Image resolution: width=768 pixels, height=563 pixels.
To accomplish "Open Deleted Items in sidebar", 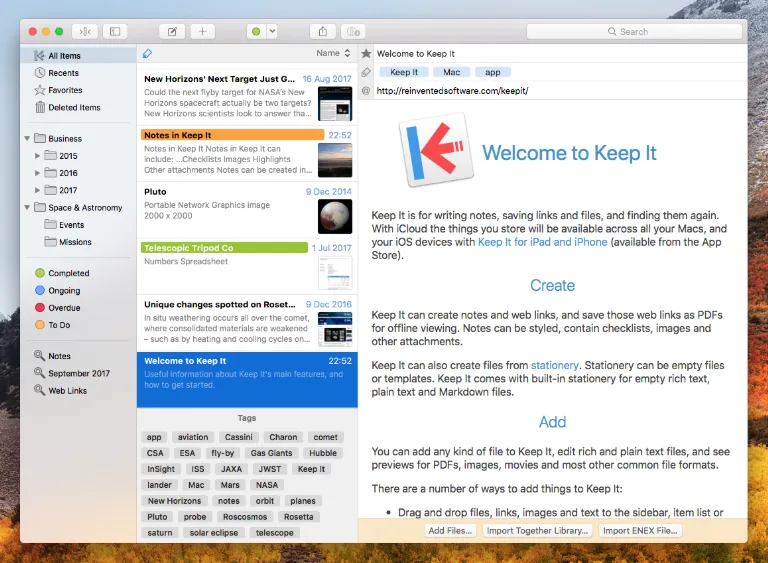I will [78, 107].
